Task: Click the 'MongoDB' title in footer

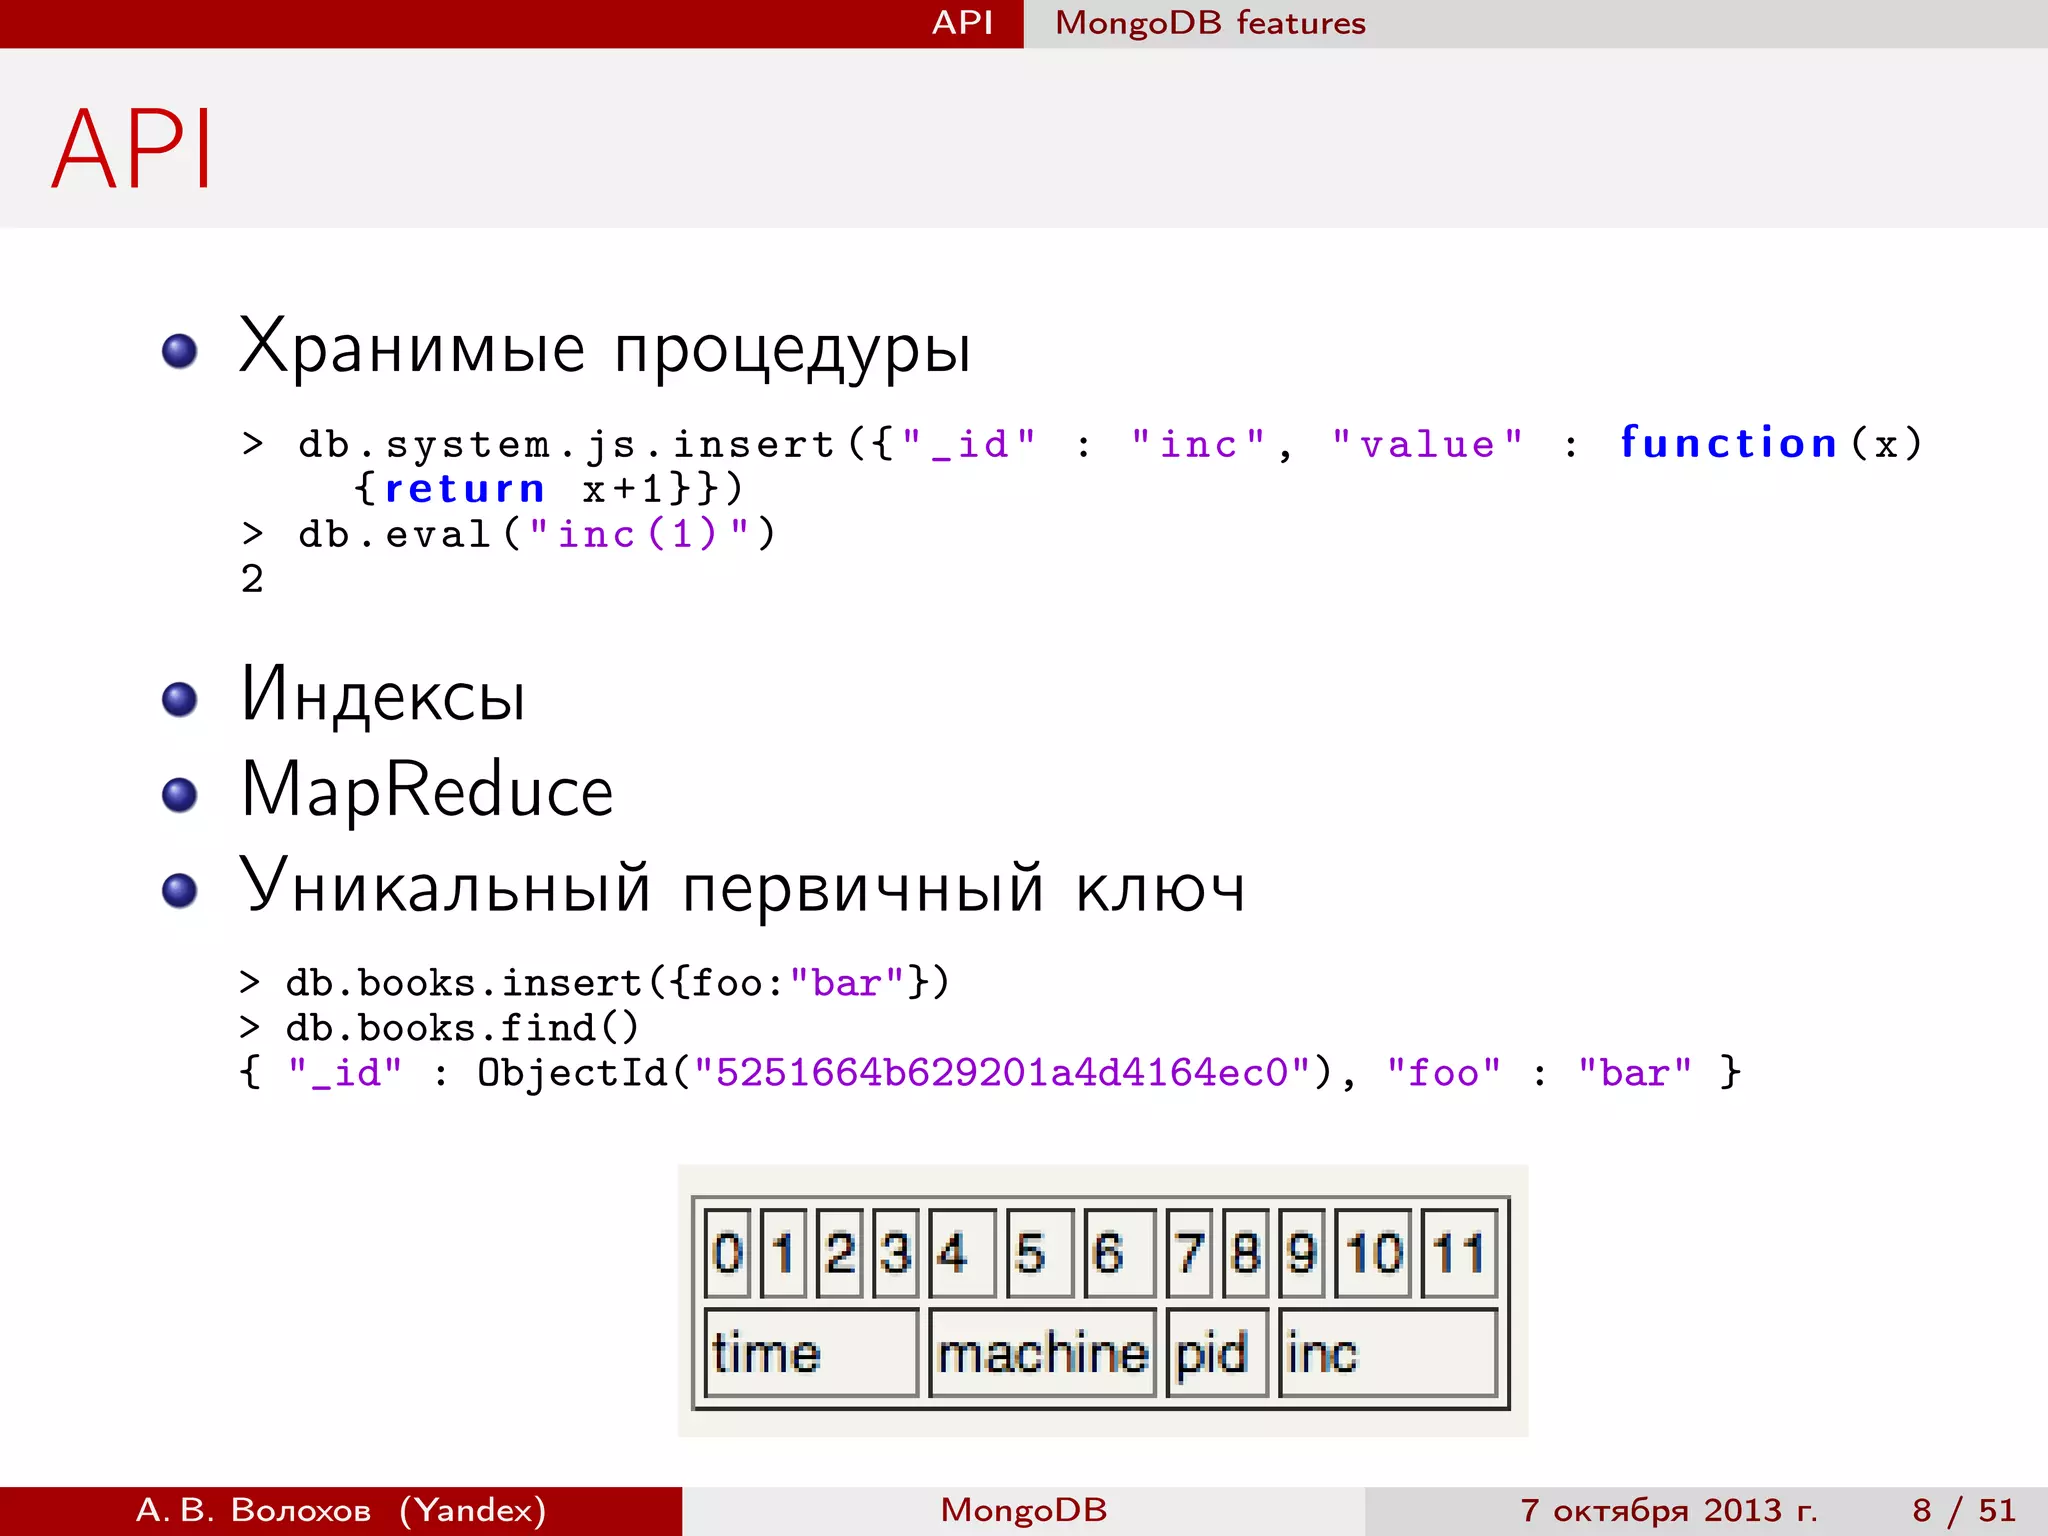Action: pos(1024,1510)
